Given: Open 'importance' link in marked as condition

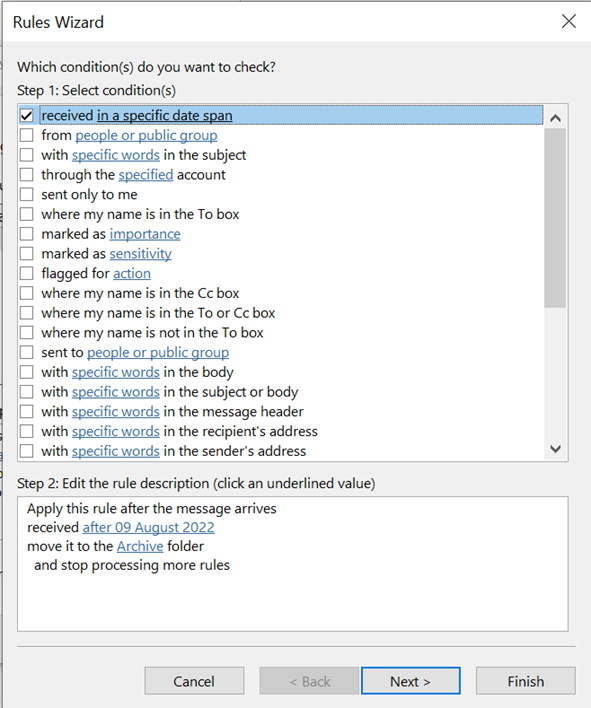Looking at the screenshot, I should point(145,234).
